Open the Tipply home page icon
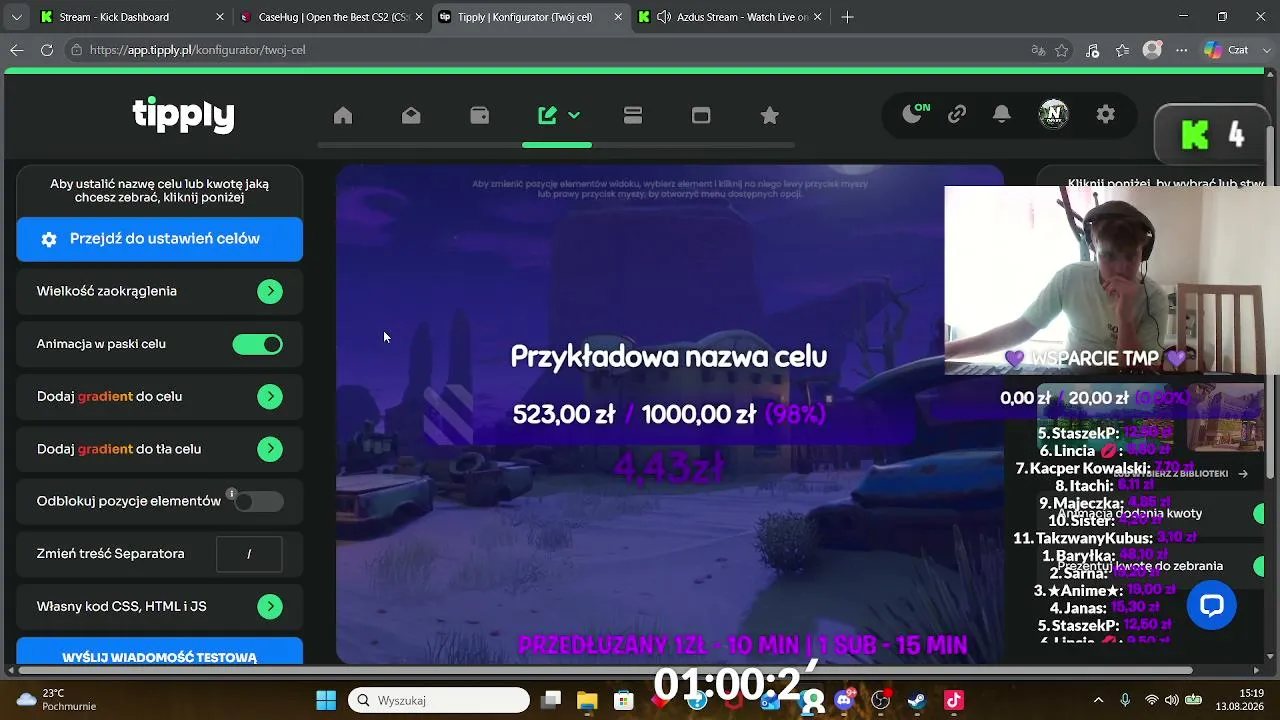This screenshot has width=1280, height=720. click(x=343, y=116)
